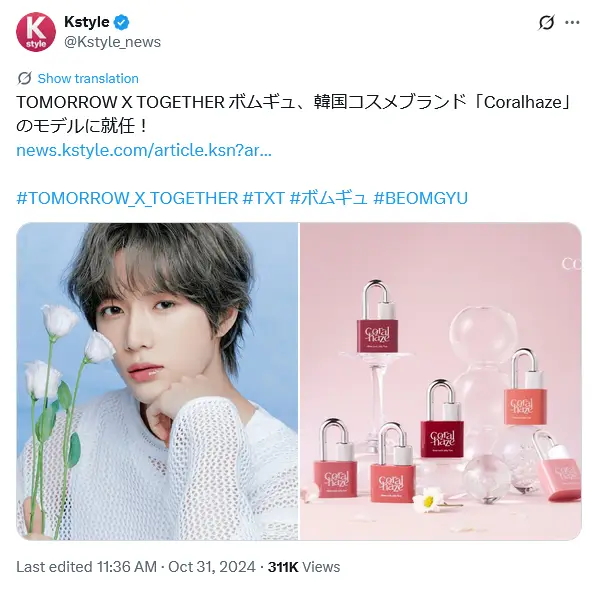
Task: Open hashtag #TOMORROW_X_TOGETHER
Action: (x=127, y=198)
